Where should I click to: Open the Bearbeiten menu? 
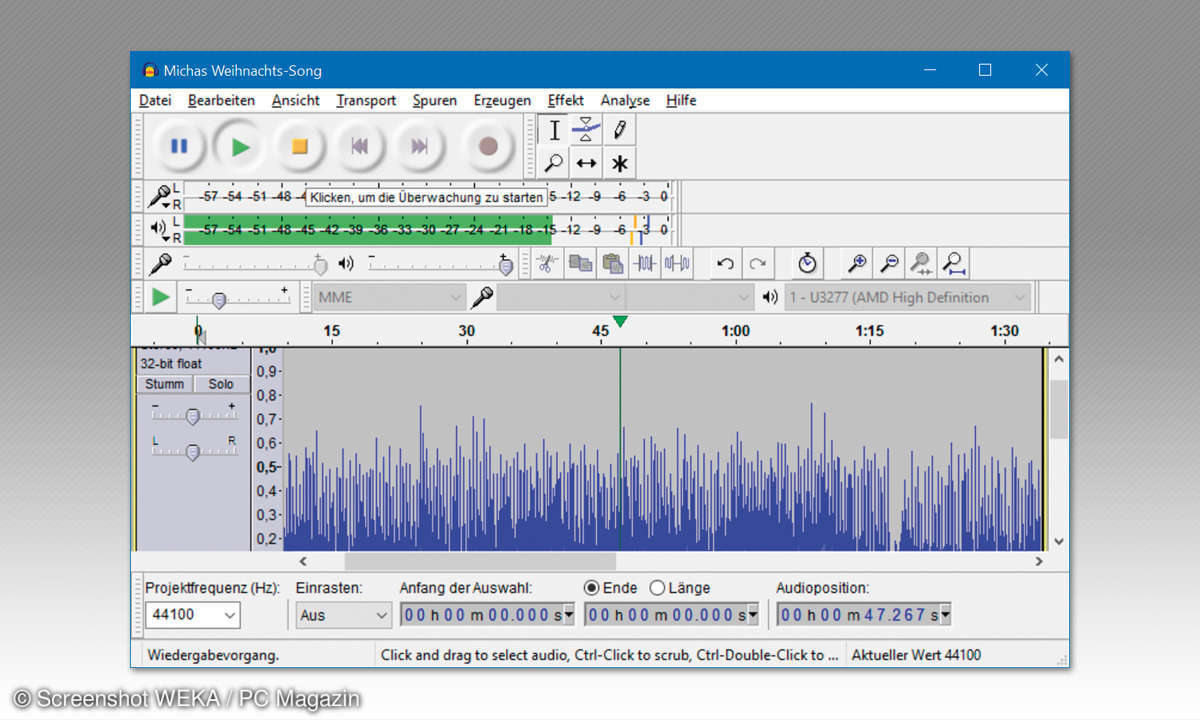(221, 100)
